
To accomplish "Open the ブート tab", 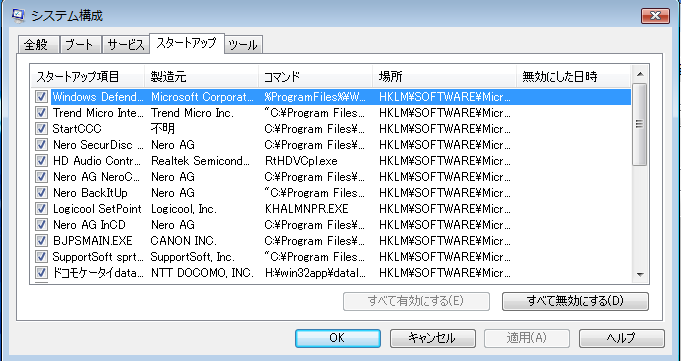I will [x=80, y=45].
